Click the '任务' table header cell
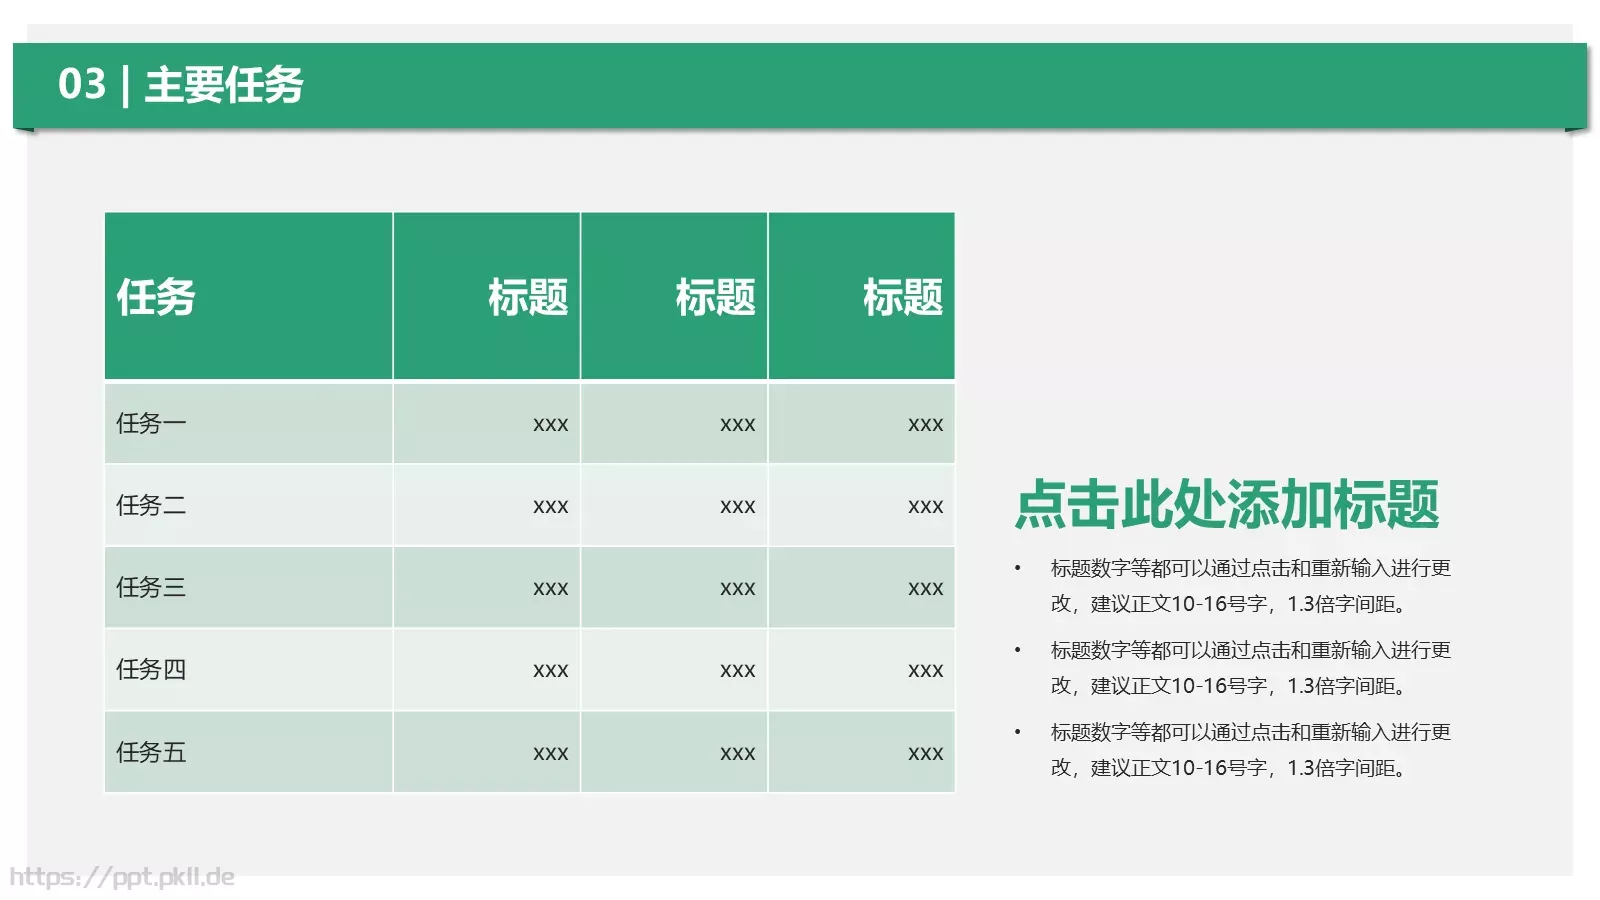1600x900 pixels. (x=249, y=296)
